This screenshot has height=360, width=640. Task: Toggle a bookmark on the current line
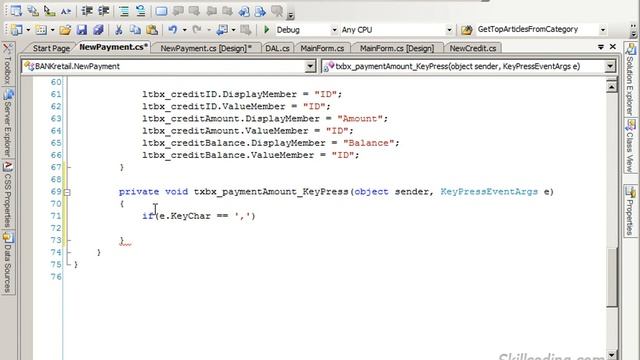(161, 11)
